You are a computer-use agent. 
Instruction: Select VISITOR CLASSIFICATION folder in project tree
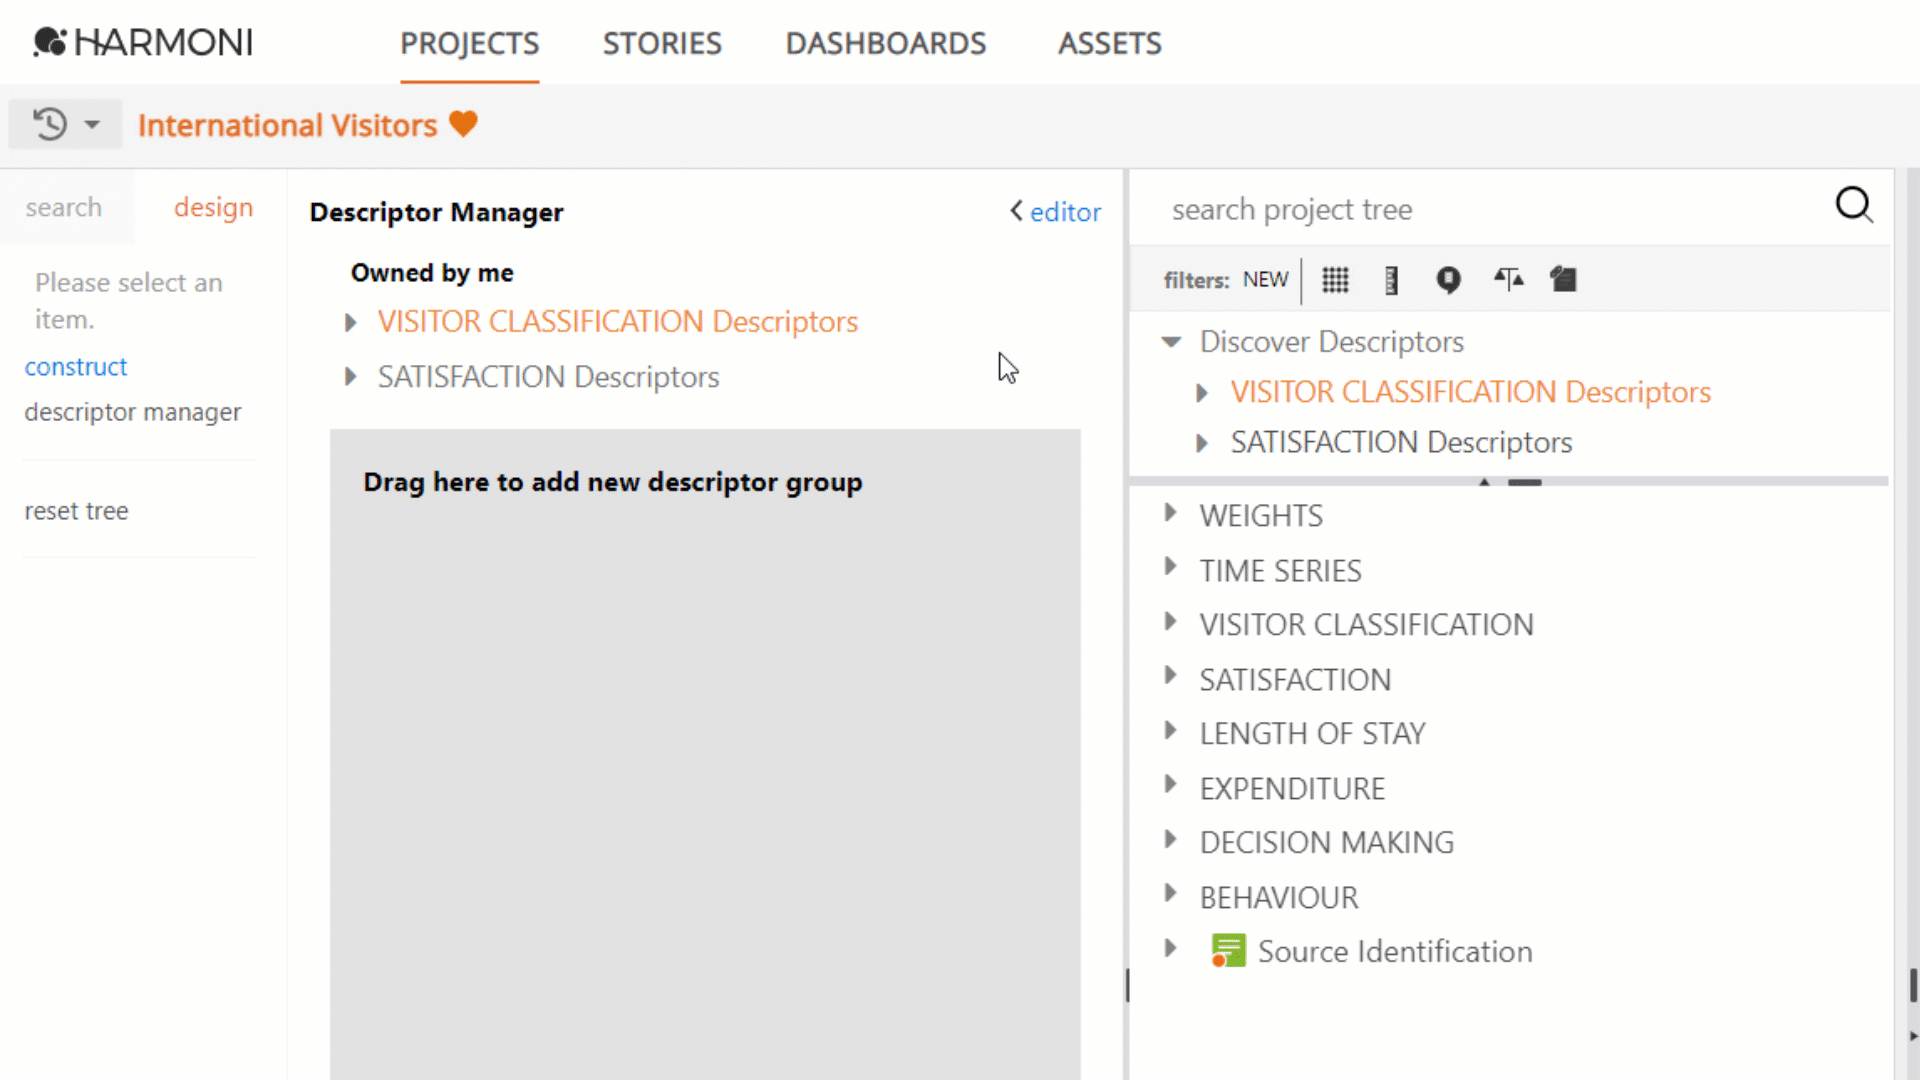(1366, 625)
